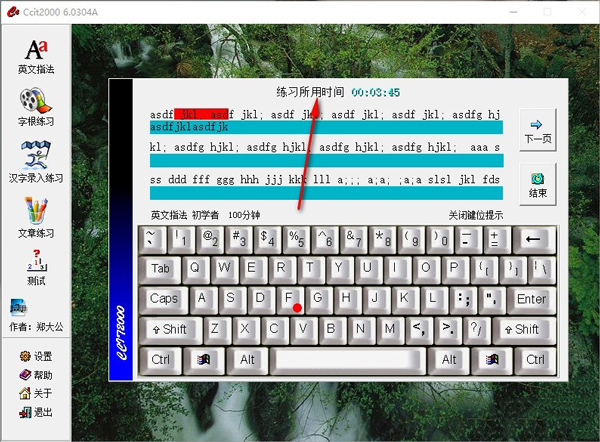Click third cyan typing input line
This screenshot has height=442, width=600.
tap(326, 193)
